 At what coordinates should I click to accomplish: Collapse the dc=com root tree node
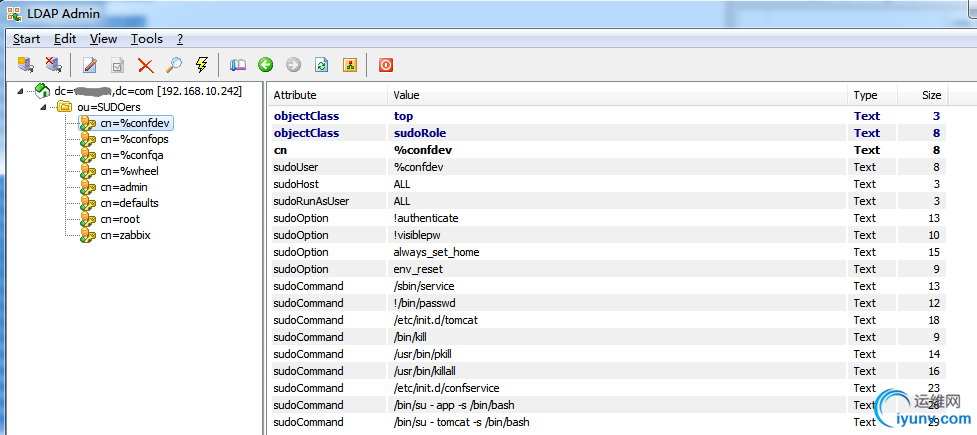[x=21, y=92]
